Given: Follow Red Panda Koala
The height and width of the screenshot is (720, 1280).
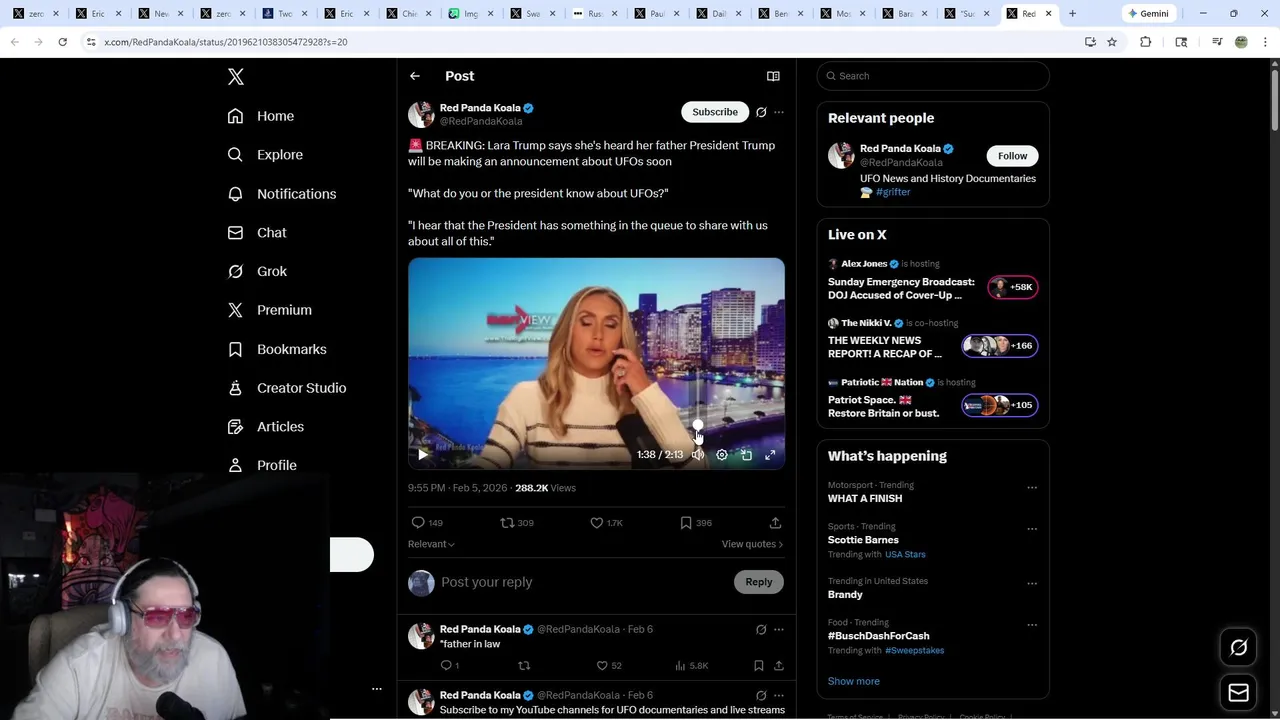Looking at the screenshot, I should coord(1012,156).
